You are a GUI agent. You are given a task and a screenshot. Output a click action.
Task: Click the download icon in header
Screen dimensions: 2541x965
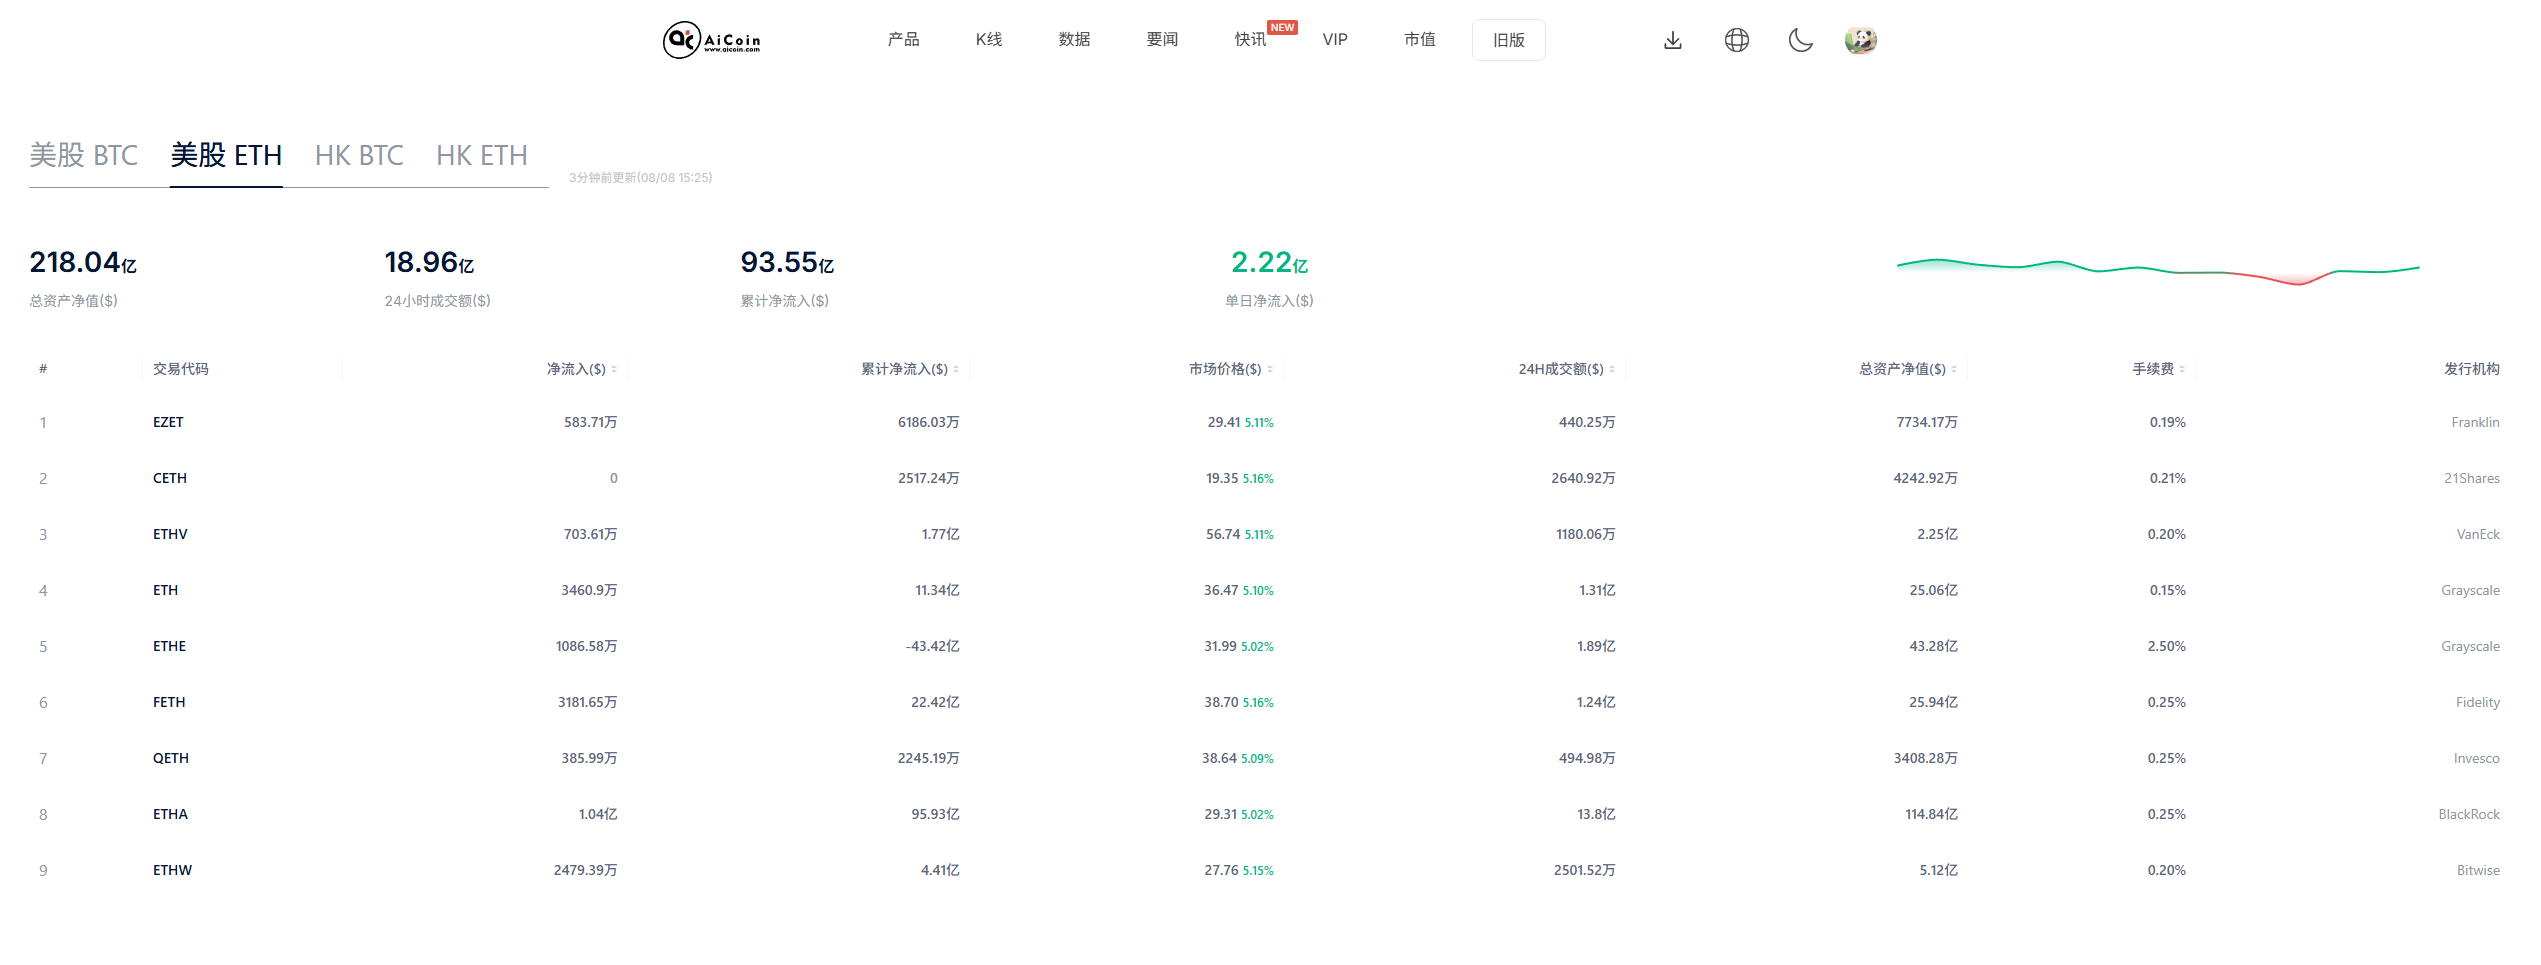[x=1673, y=40]
